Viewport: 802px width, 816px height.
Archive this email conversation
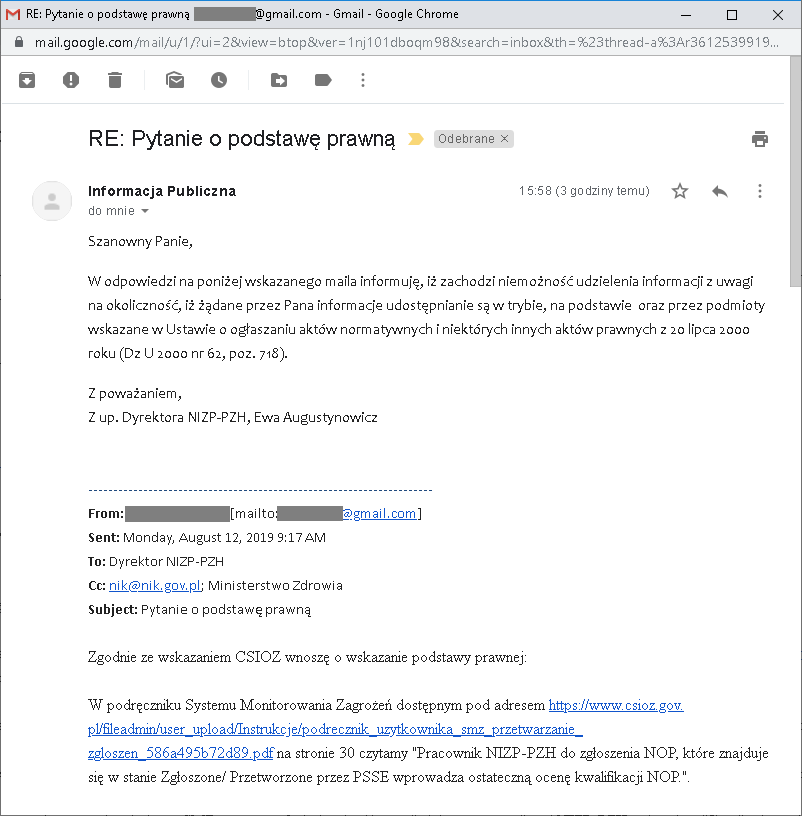coord(27,80)
